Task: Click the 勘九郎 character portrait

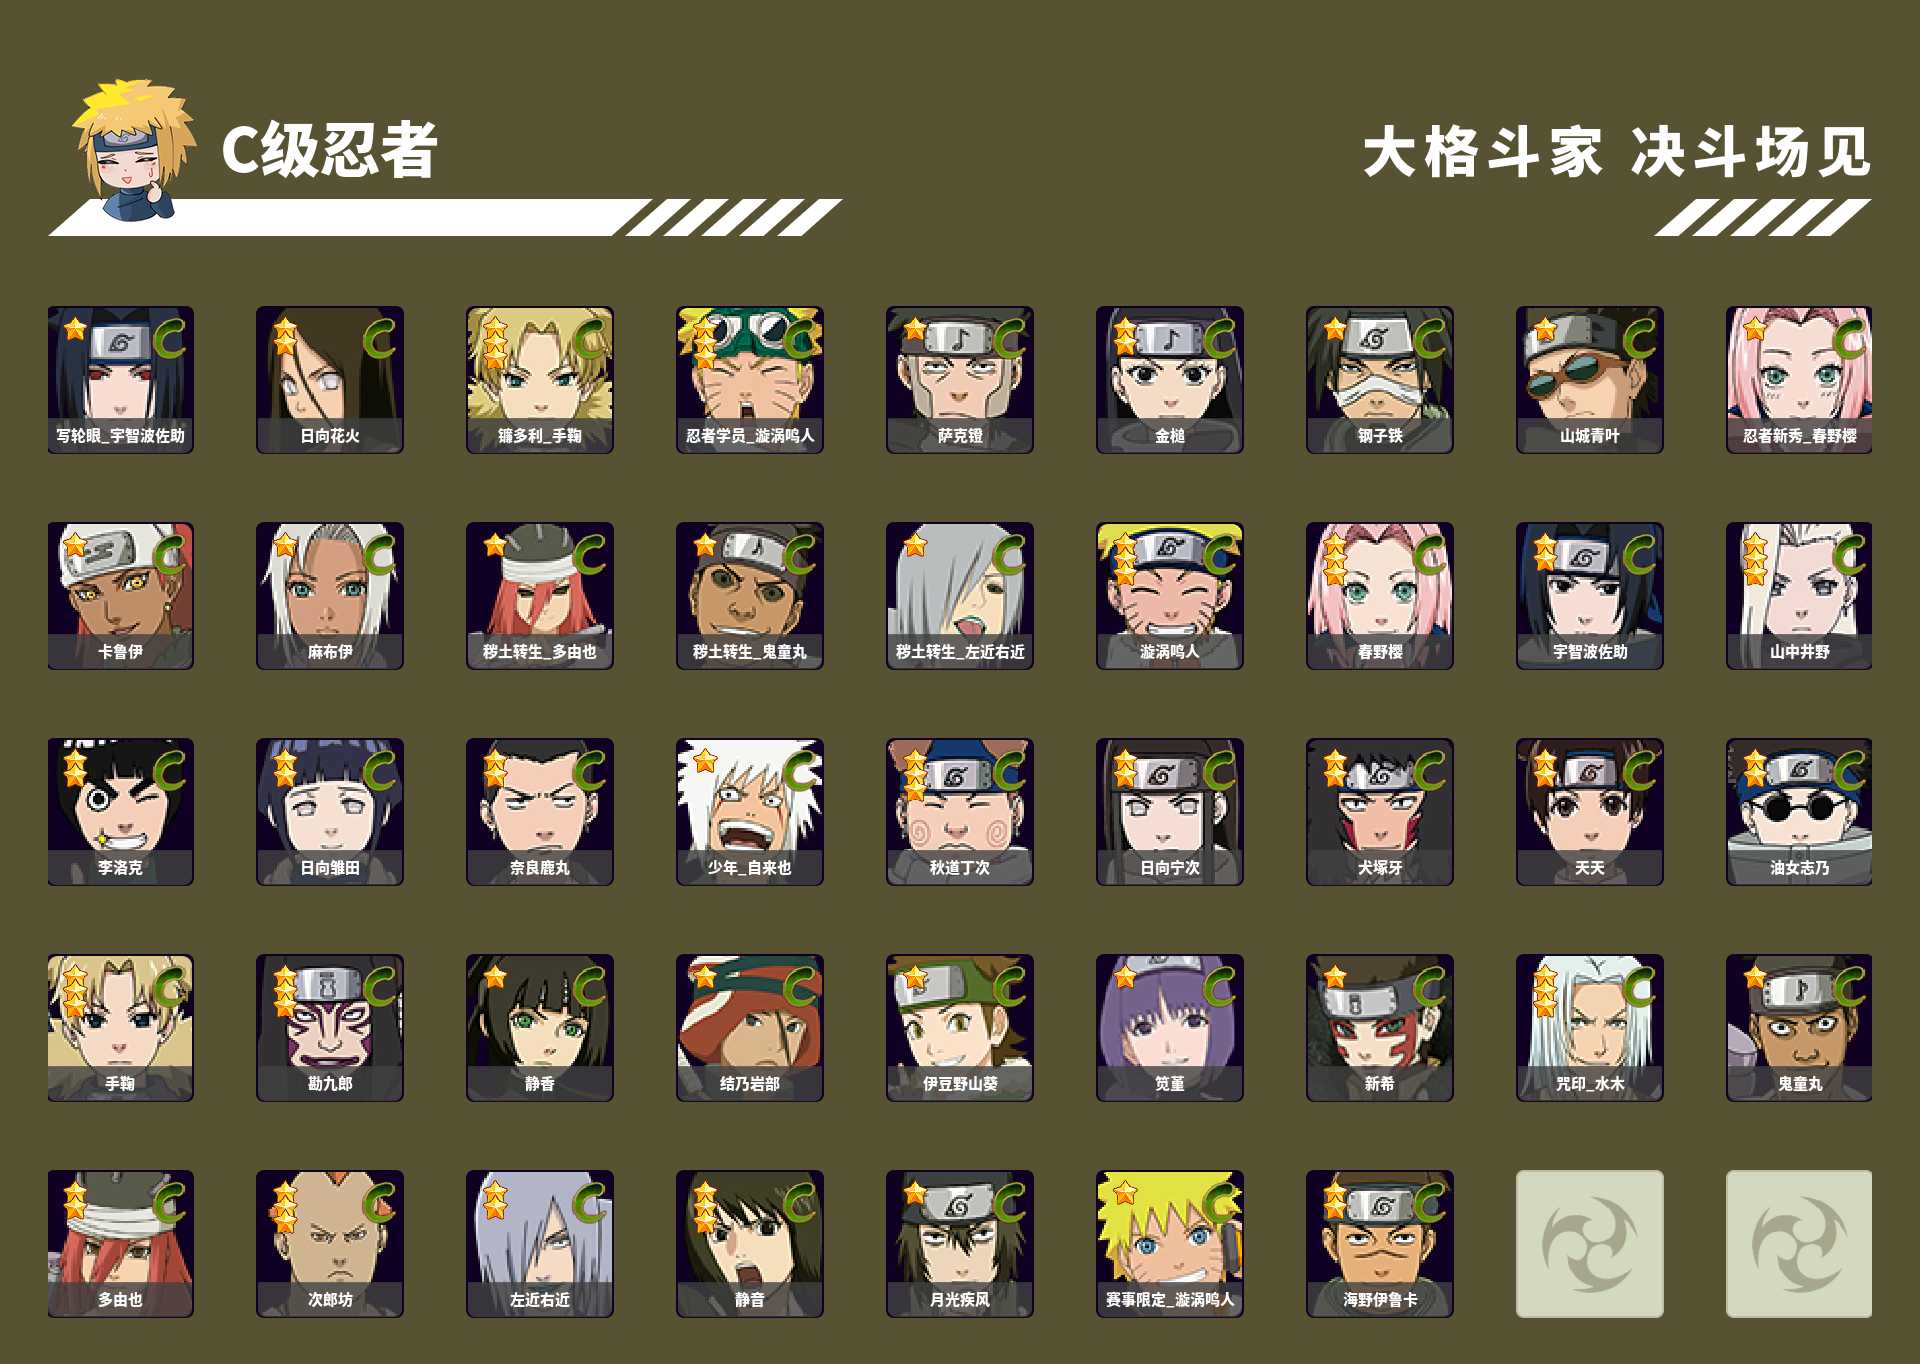Action: point(330,1028)
